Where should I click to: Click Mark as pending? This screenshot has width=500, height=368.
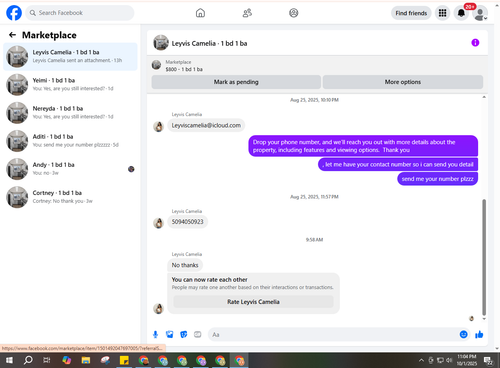[236, 82]
